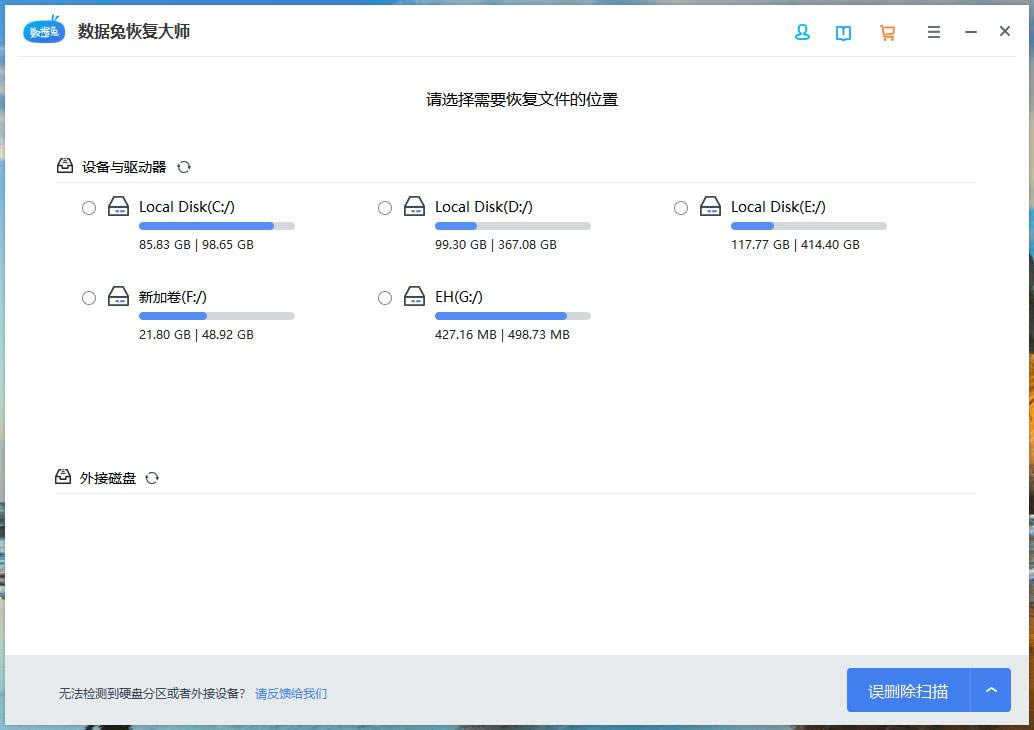The height and width of the screenshot is (730, 1034).
Task: Click the EH(G:/) label
Action: [x=459, y=297]
